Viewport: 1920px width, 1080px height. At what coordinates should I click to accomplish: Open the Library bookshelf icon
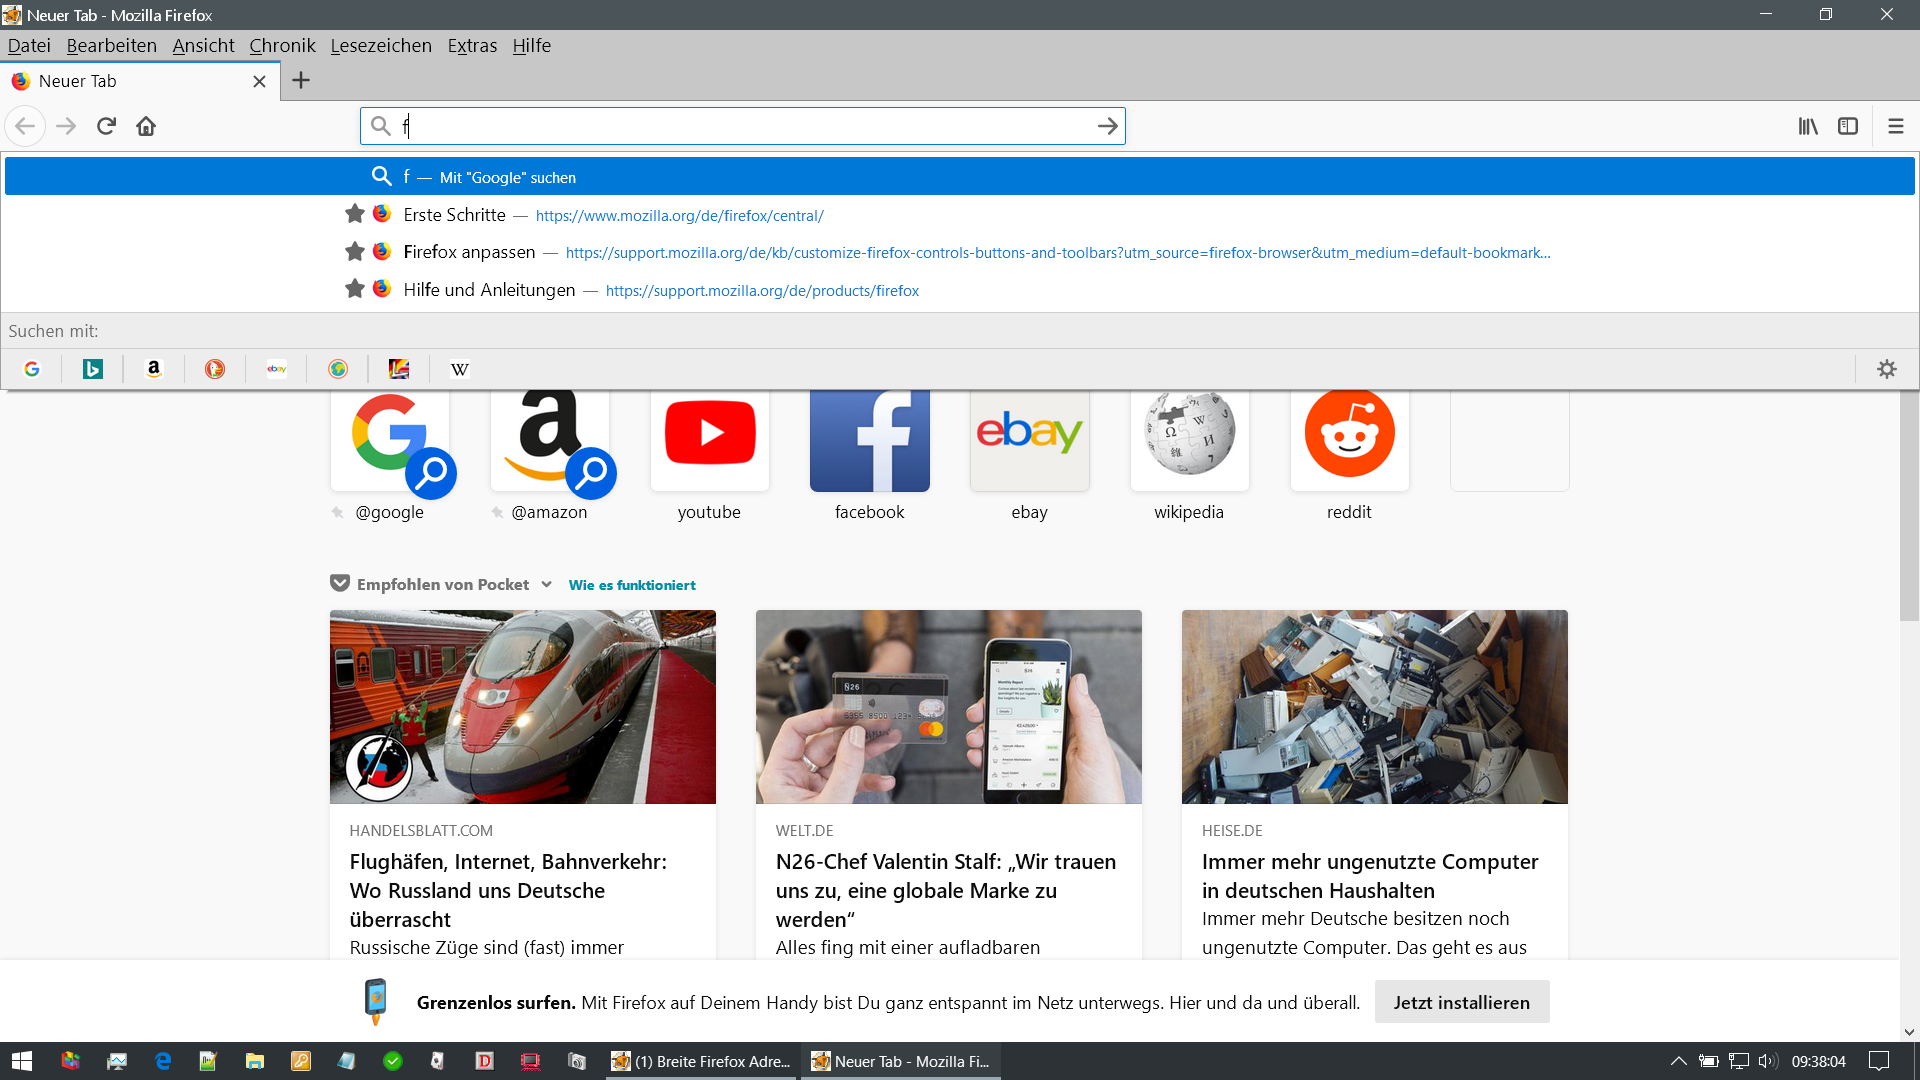click(x=1808, y=126)
